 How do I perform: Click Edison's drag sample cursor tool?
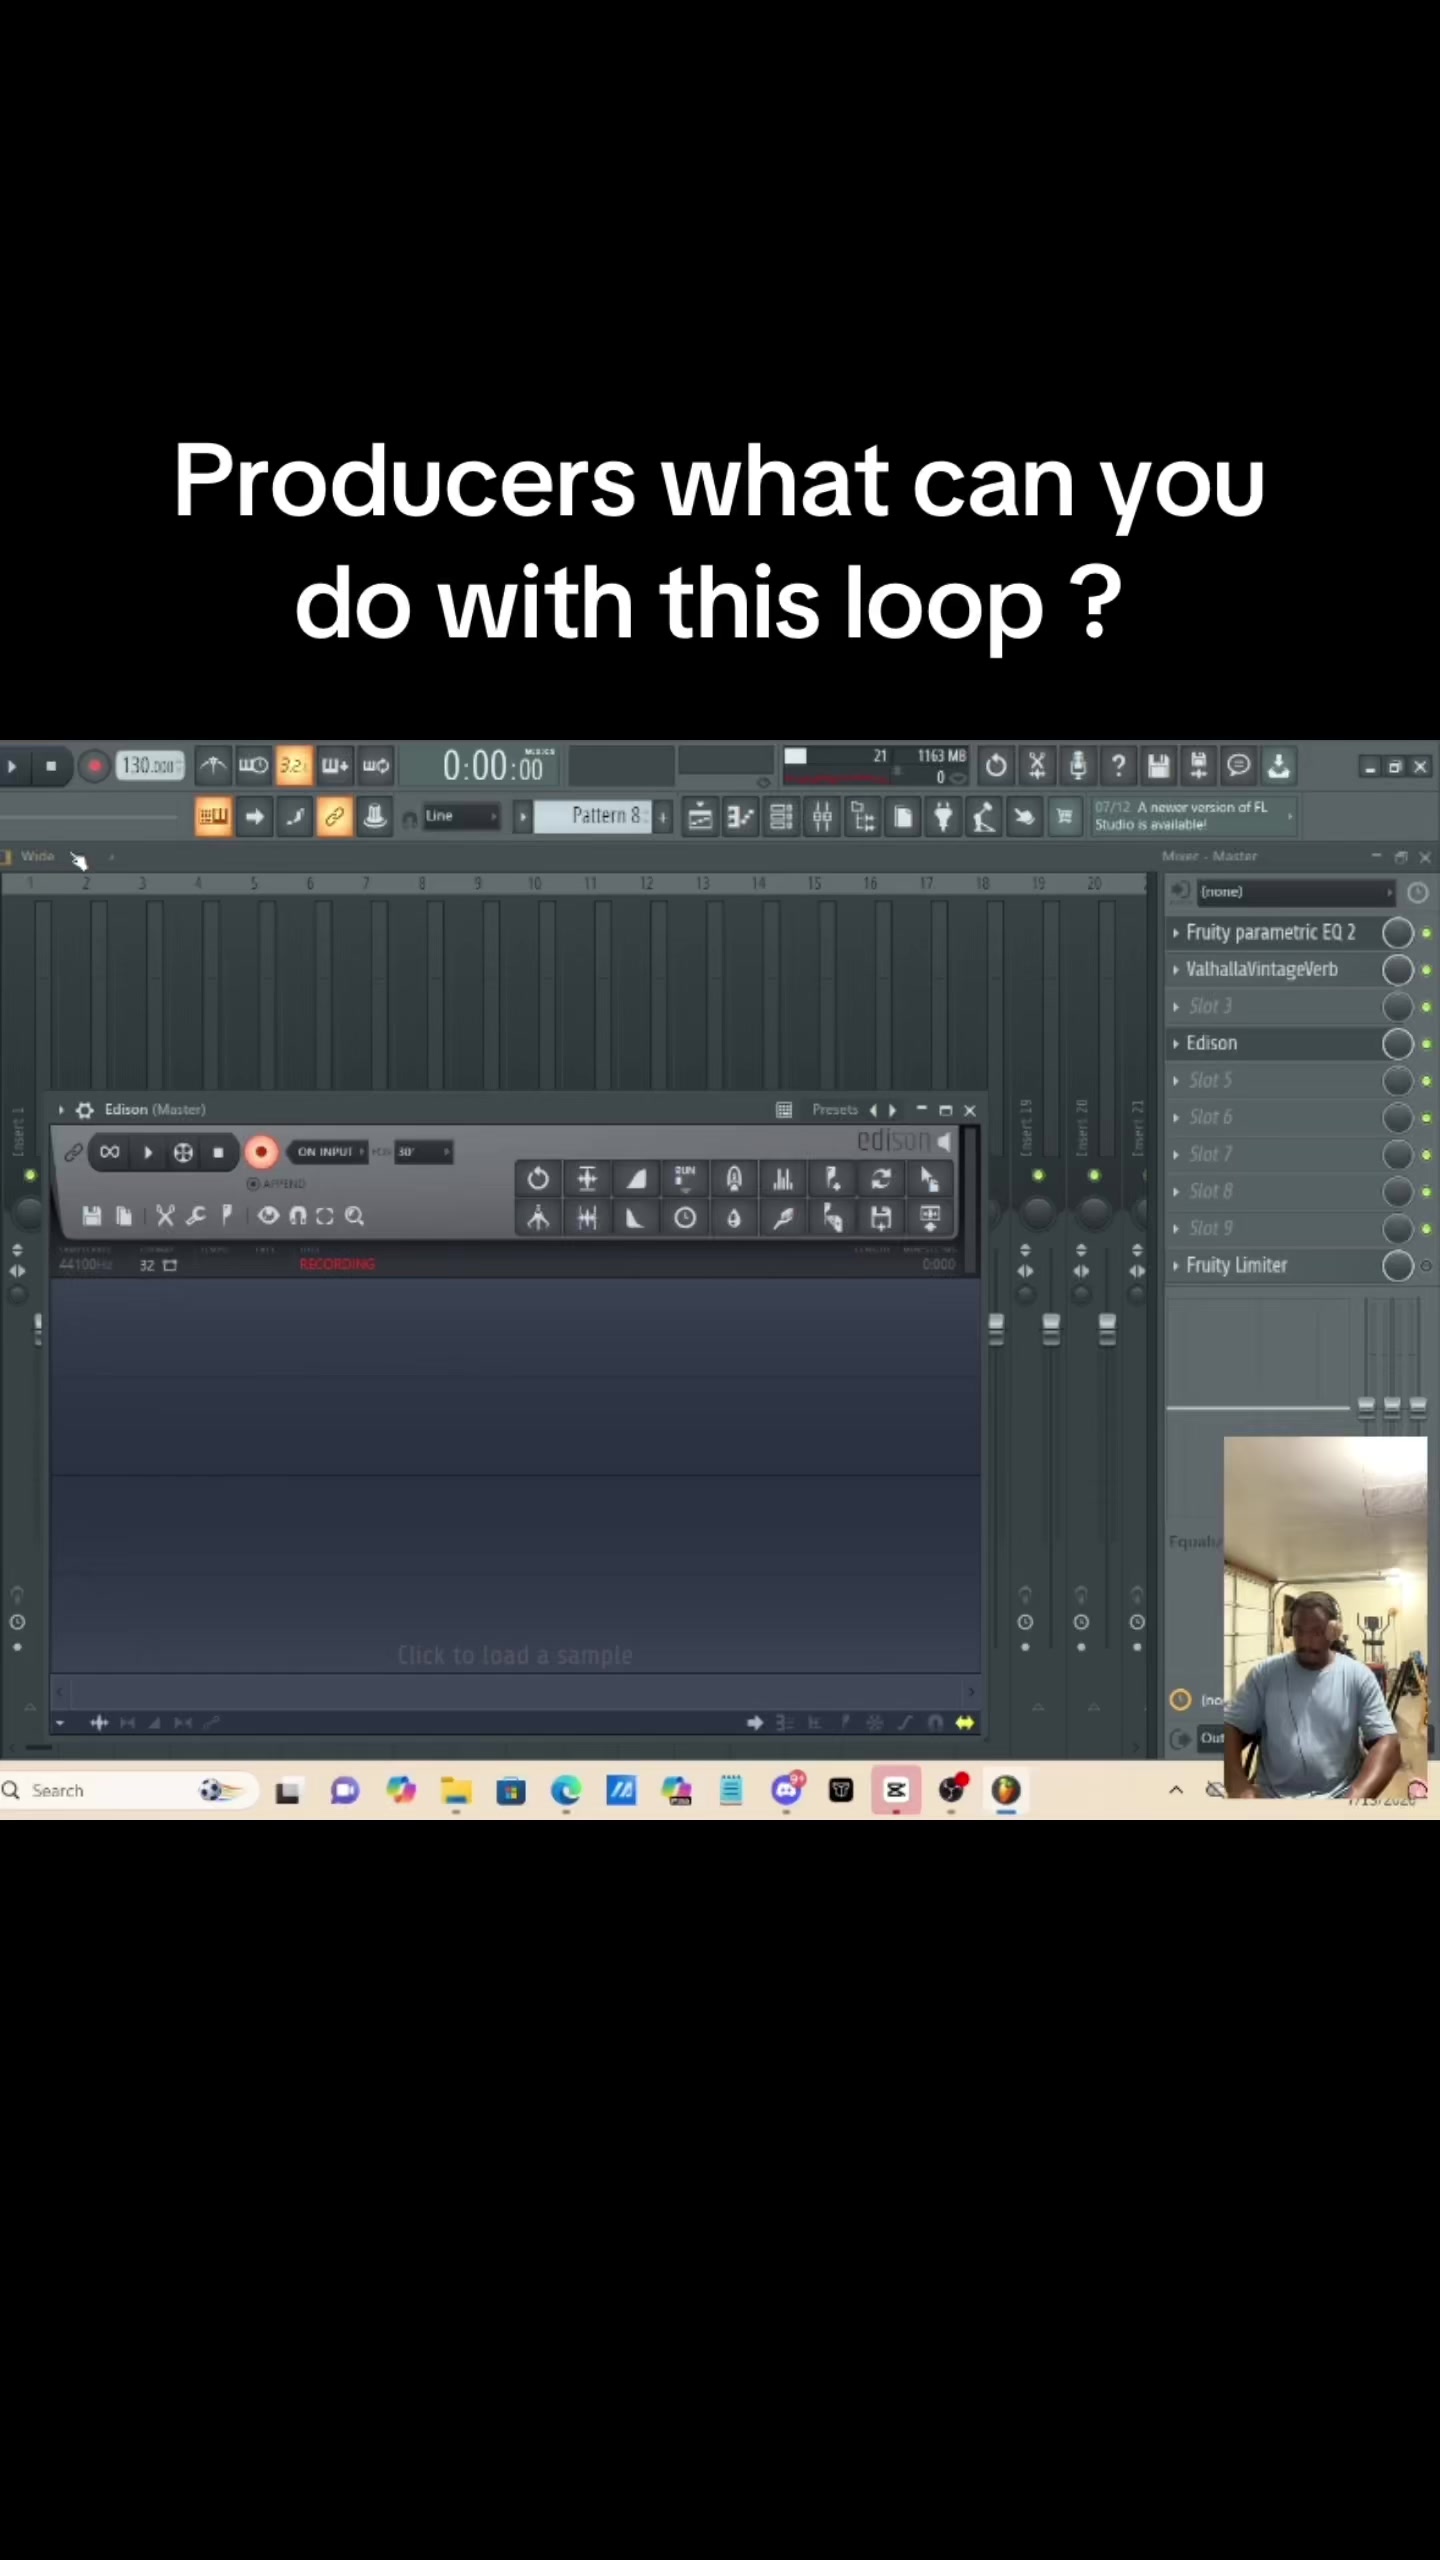(930, 1179)
